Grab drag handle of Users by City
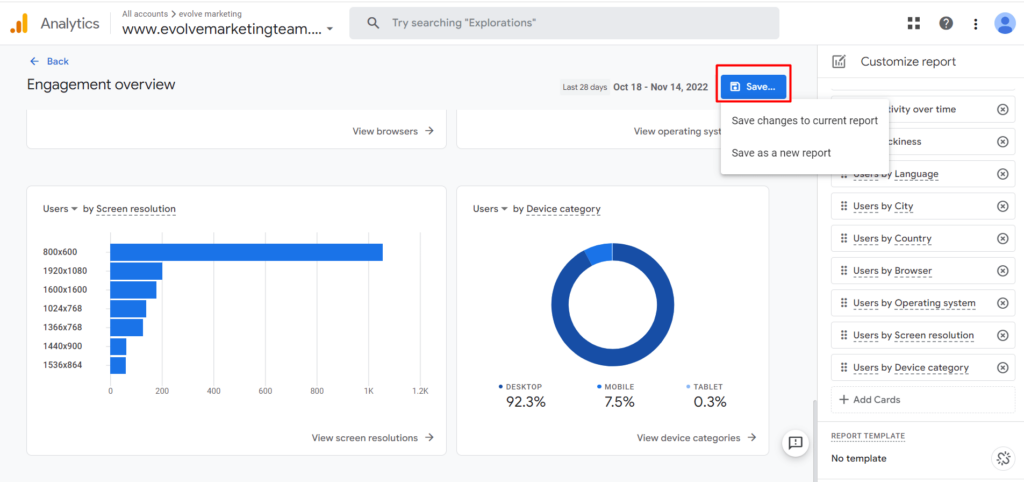 [x=844, y=206]
